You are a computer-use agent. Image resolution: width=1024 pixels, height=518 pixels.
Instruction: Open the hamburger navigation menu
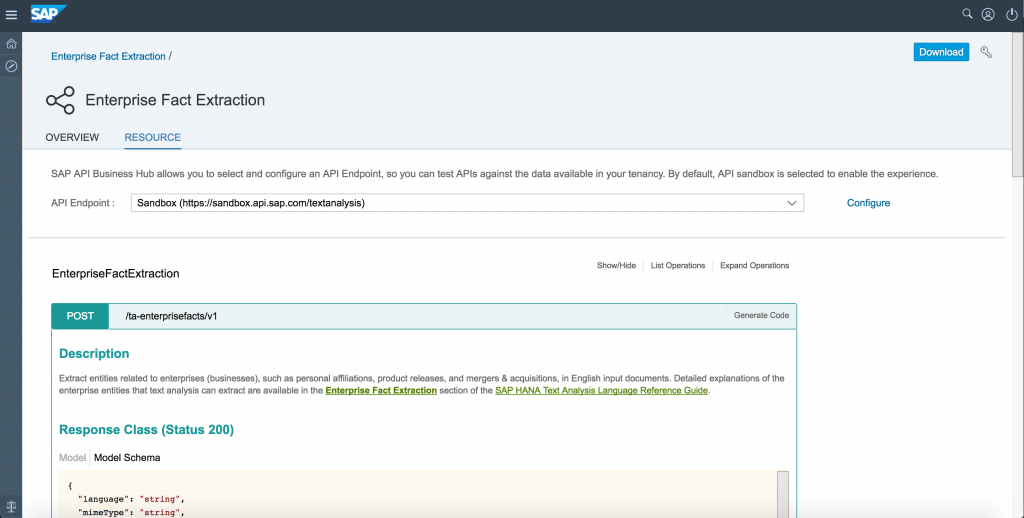tap(11, 14)
